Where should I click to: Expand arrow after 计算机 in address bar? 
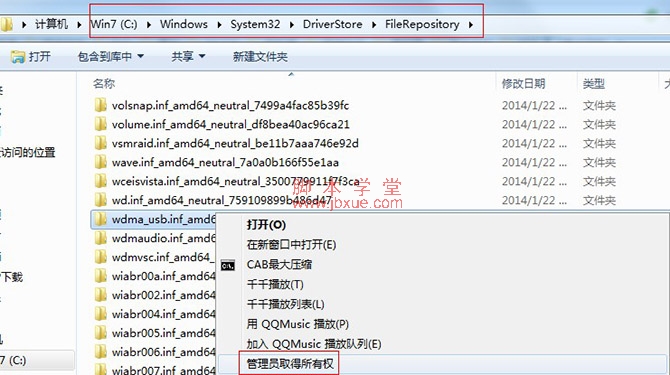pyautogui.click(x=79, y=25)
